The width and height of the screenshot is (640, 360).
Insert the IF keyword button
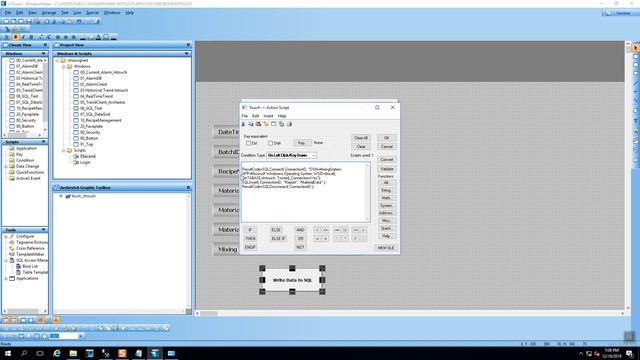(x=250, y=230)
